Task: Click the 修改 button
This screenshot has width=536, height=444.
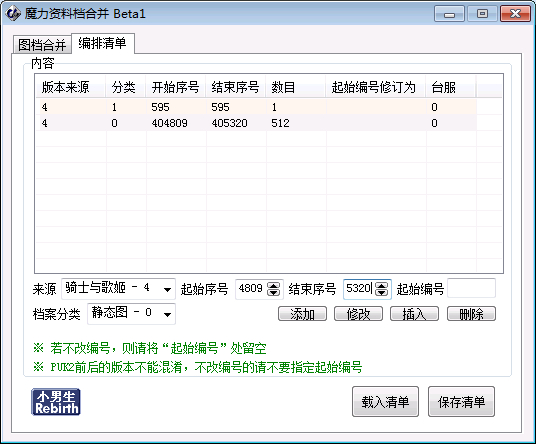Action: (x=358, y=314)
